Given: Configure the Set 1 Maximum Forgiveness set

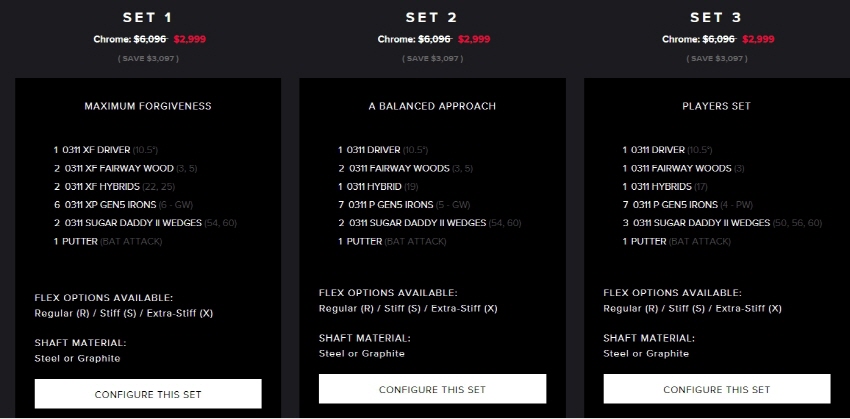Looking at the screenshot, I should click(148, 394).
